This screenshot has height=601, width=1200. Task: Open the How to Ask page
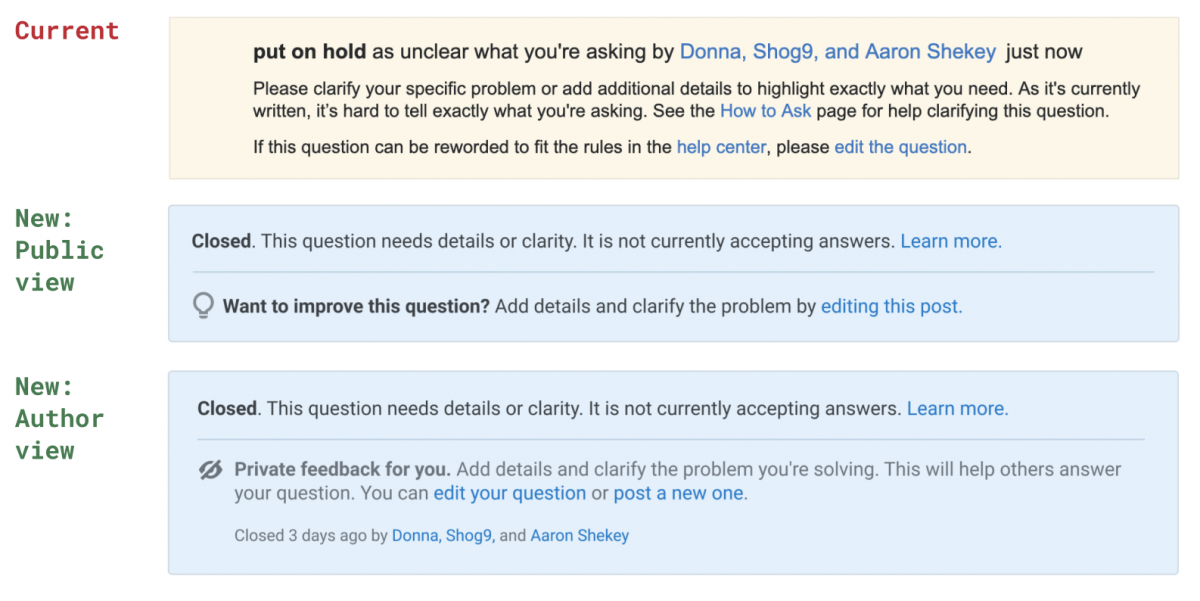pyautogui.click(x=766, y=111)
